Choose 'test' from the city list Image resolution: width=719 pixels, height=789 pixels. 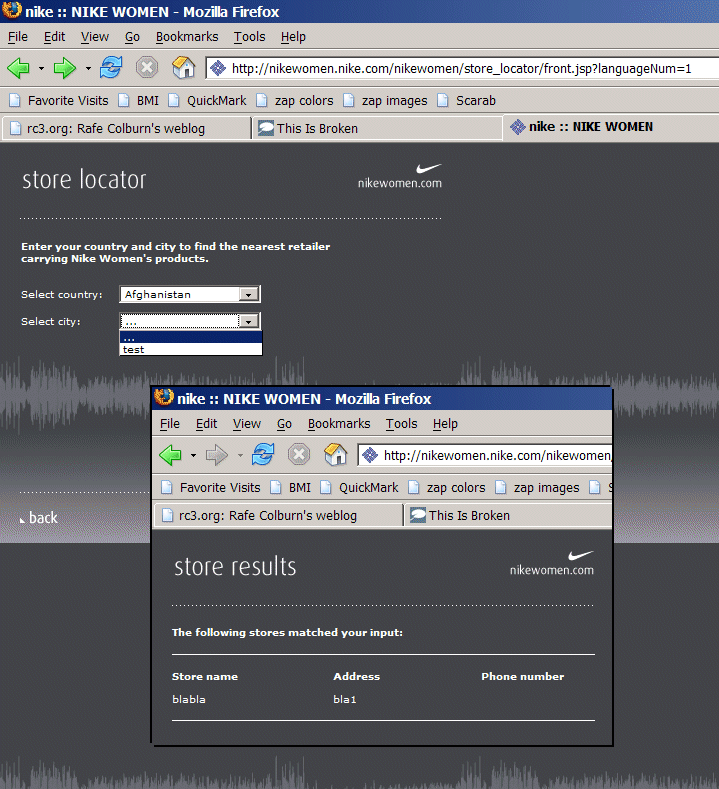point(191,350)
